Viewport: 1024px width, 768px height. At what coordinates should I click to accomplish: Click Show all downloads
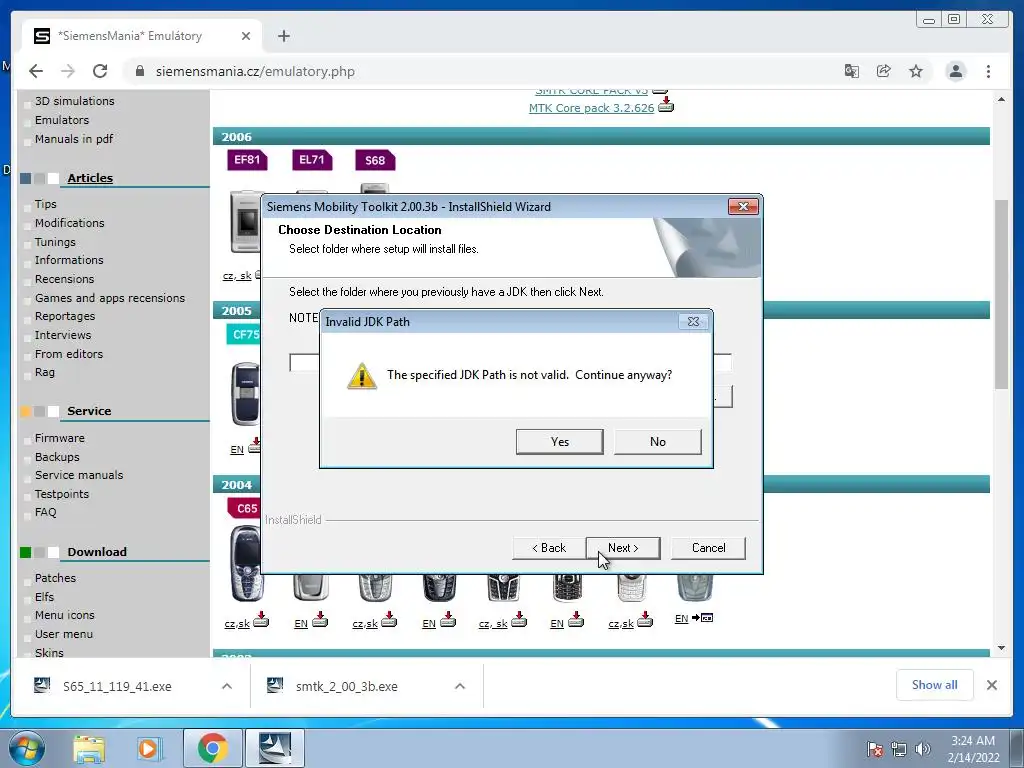click(x=935, y=684)
